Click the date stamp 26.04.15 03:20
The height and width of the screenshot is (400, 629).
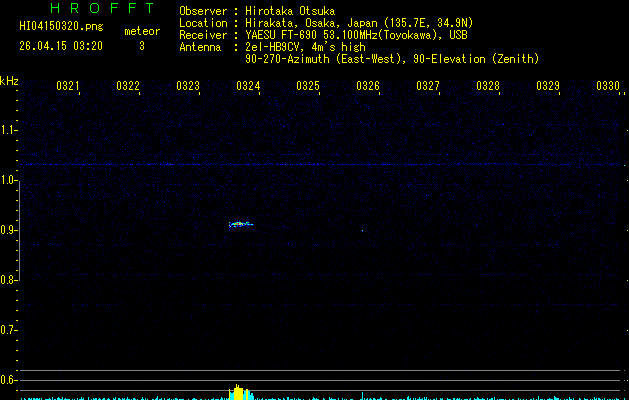point(61,46)
